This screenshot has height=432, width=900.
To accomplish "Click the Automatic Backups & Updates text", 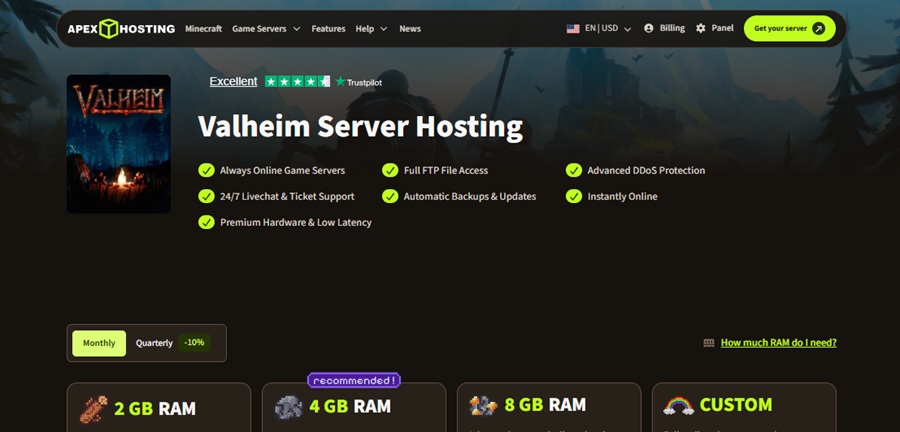I will [x=470, y=196].
